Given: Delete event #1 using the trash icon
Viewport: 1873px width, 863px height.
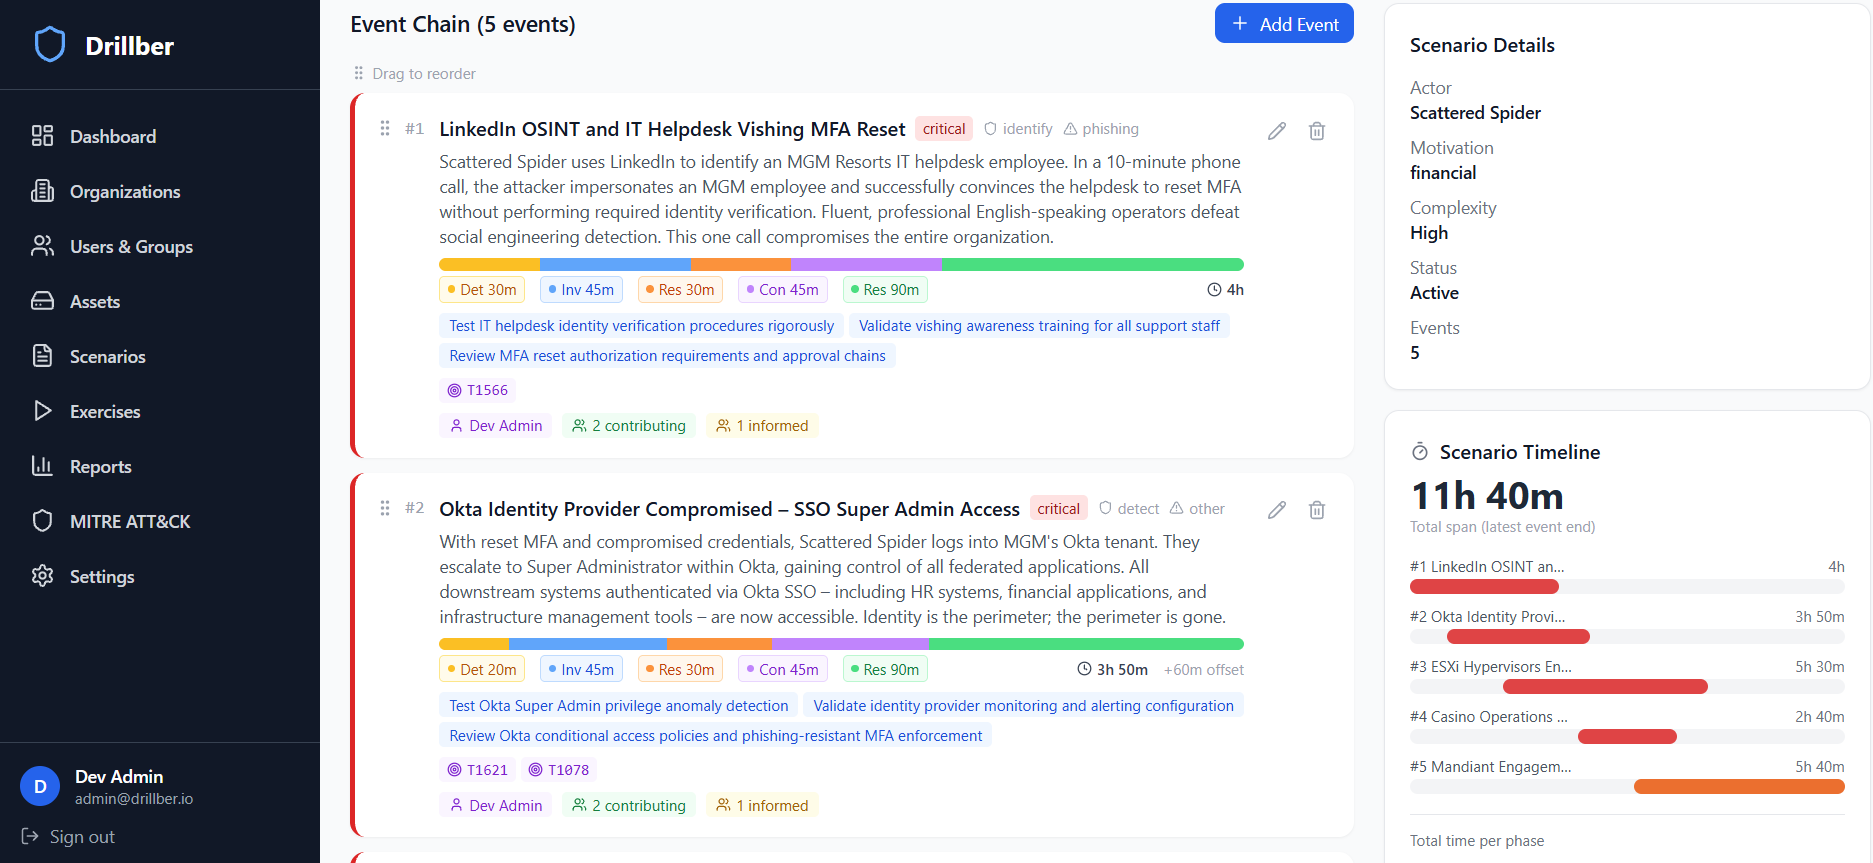Looking at the screenshot, I should coord(1317,131).
